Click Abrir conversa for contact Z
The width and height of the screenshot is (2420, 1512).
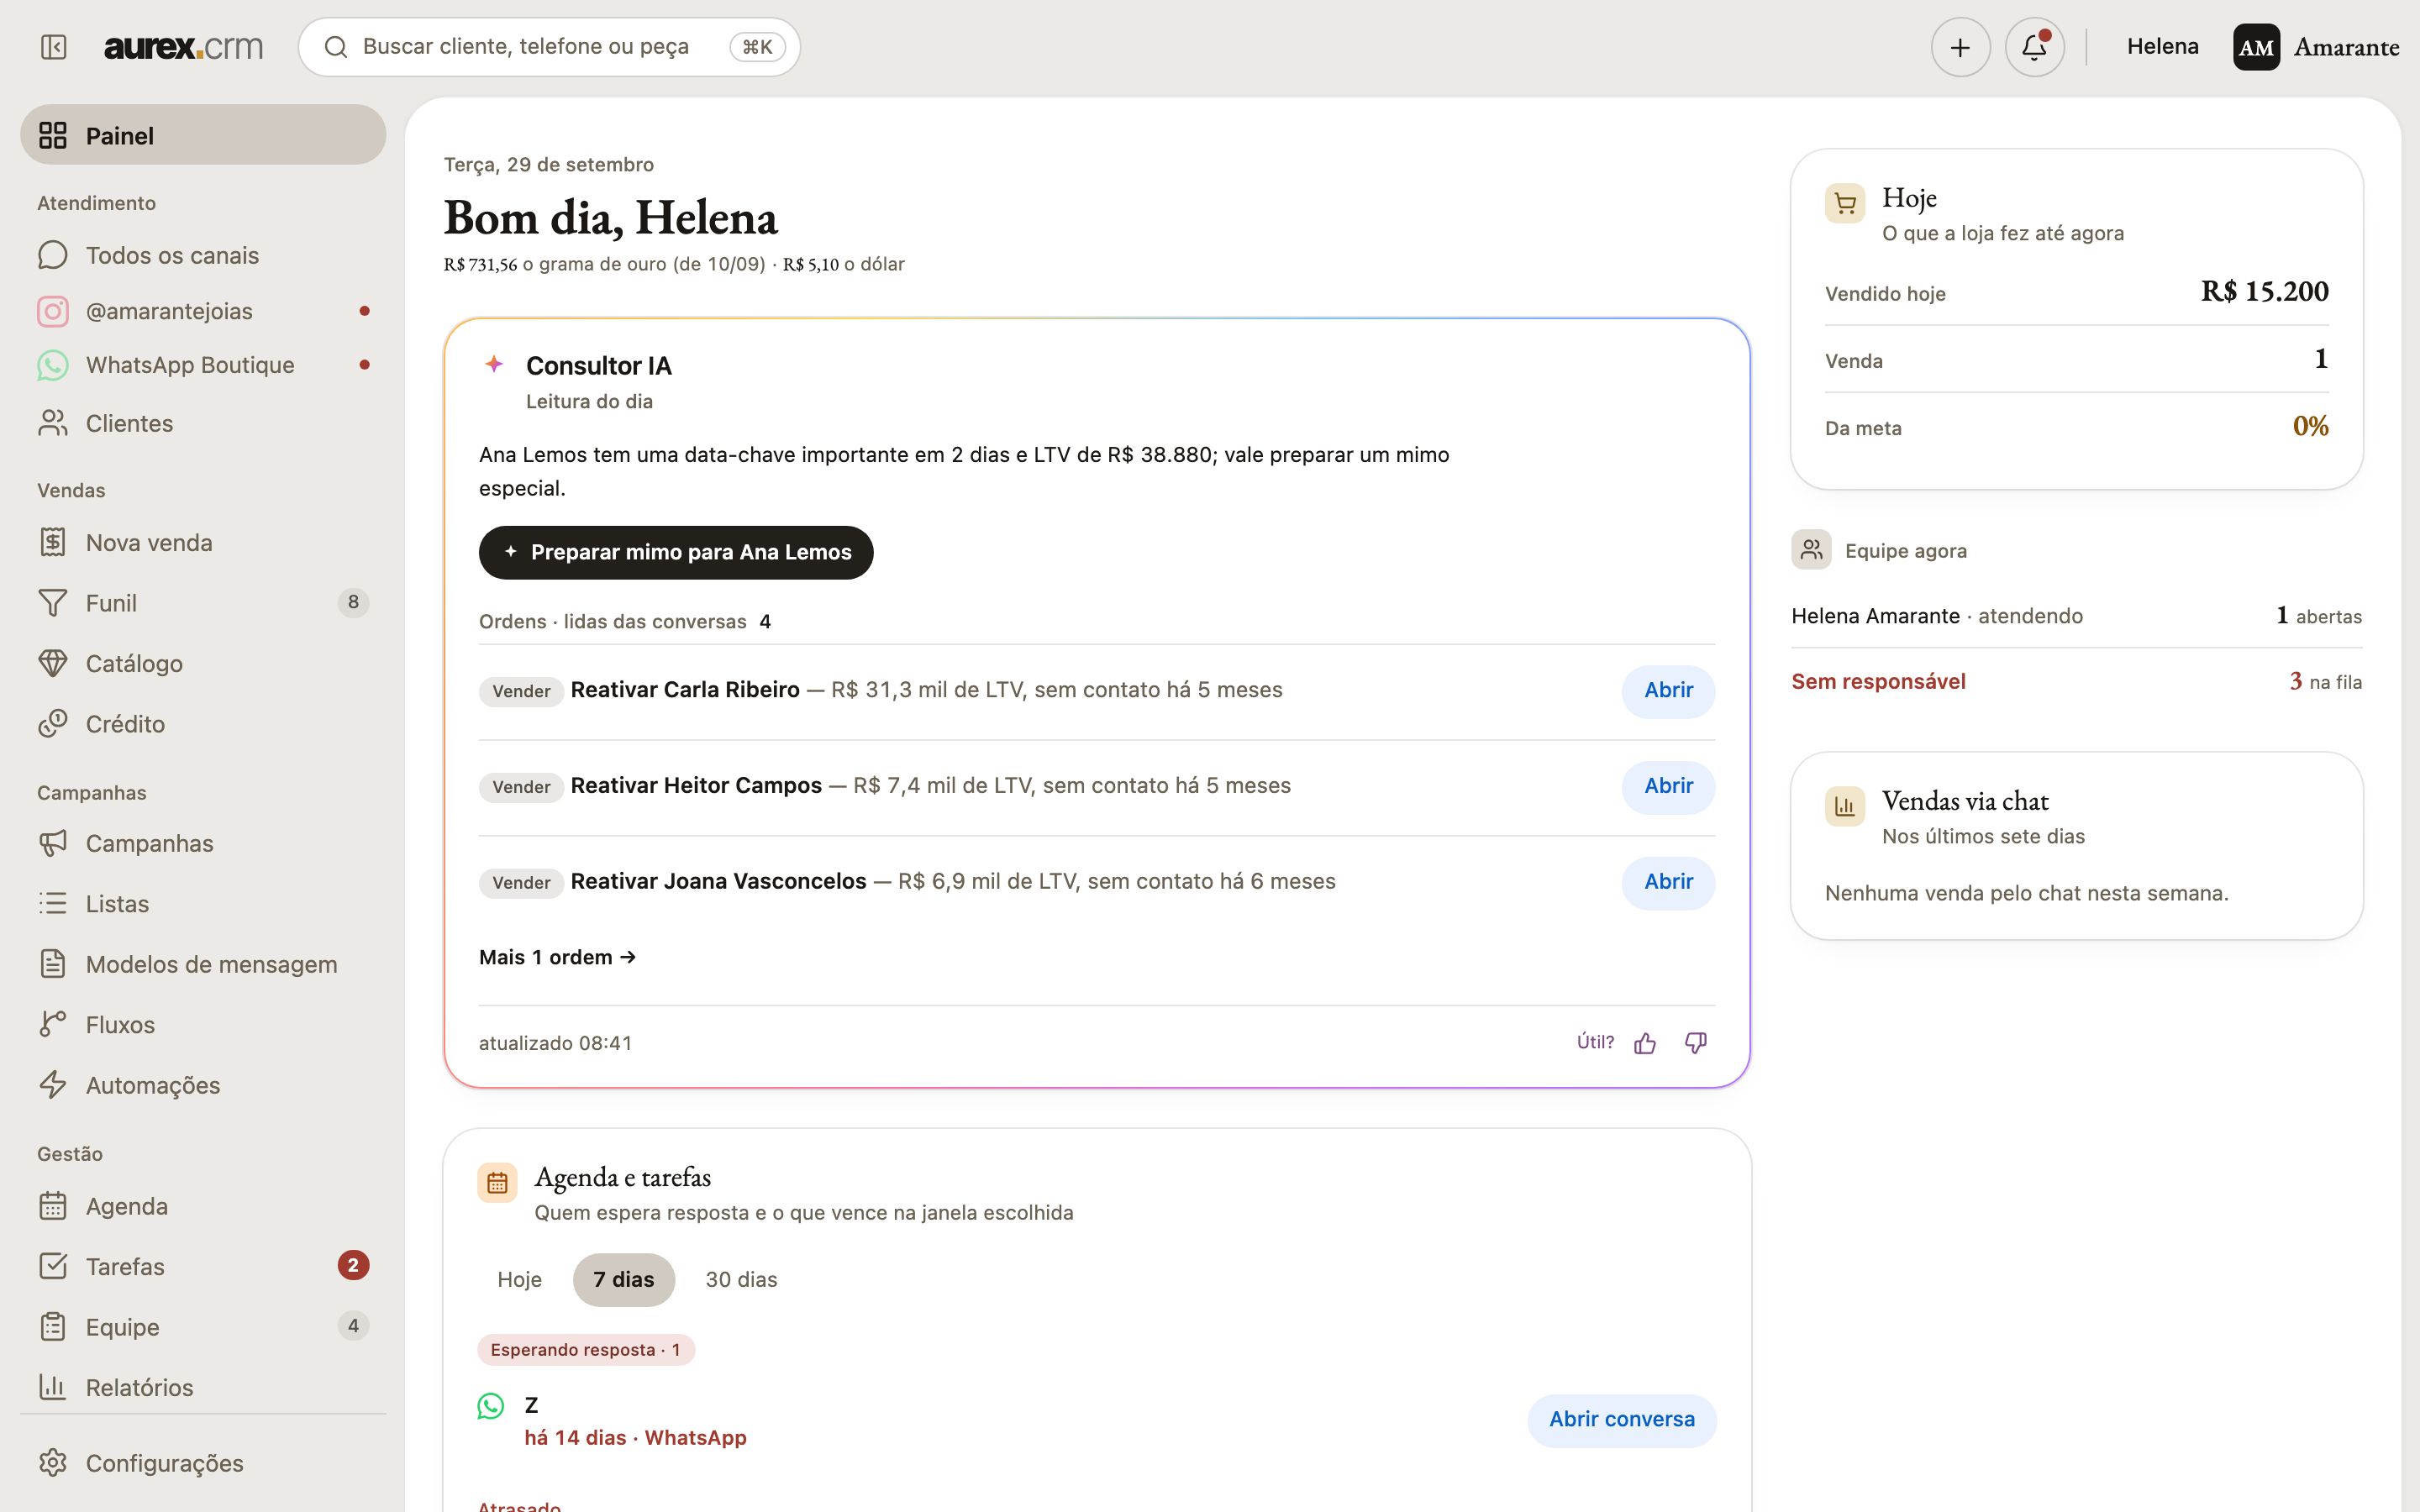click(1622, 1420)
